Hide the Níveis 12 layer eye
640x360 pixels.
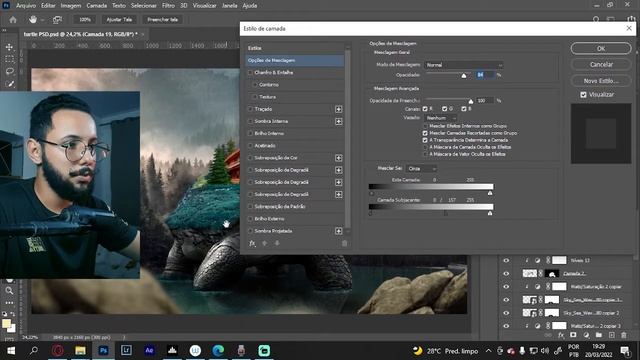click(506, 260)
